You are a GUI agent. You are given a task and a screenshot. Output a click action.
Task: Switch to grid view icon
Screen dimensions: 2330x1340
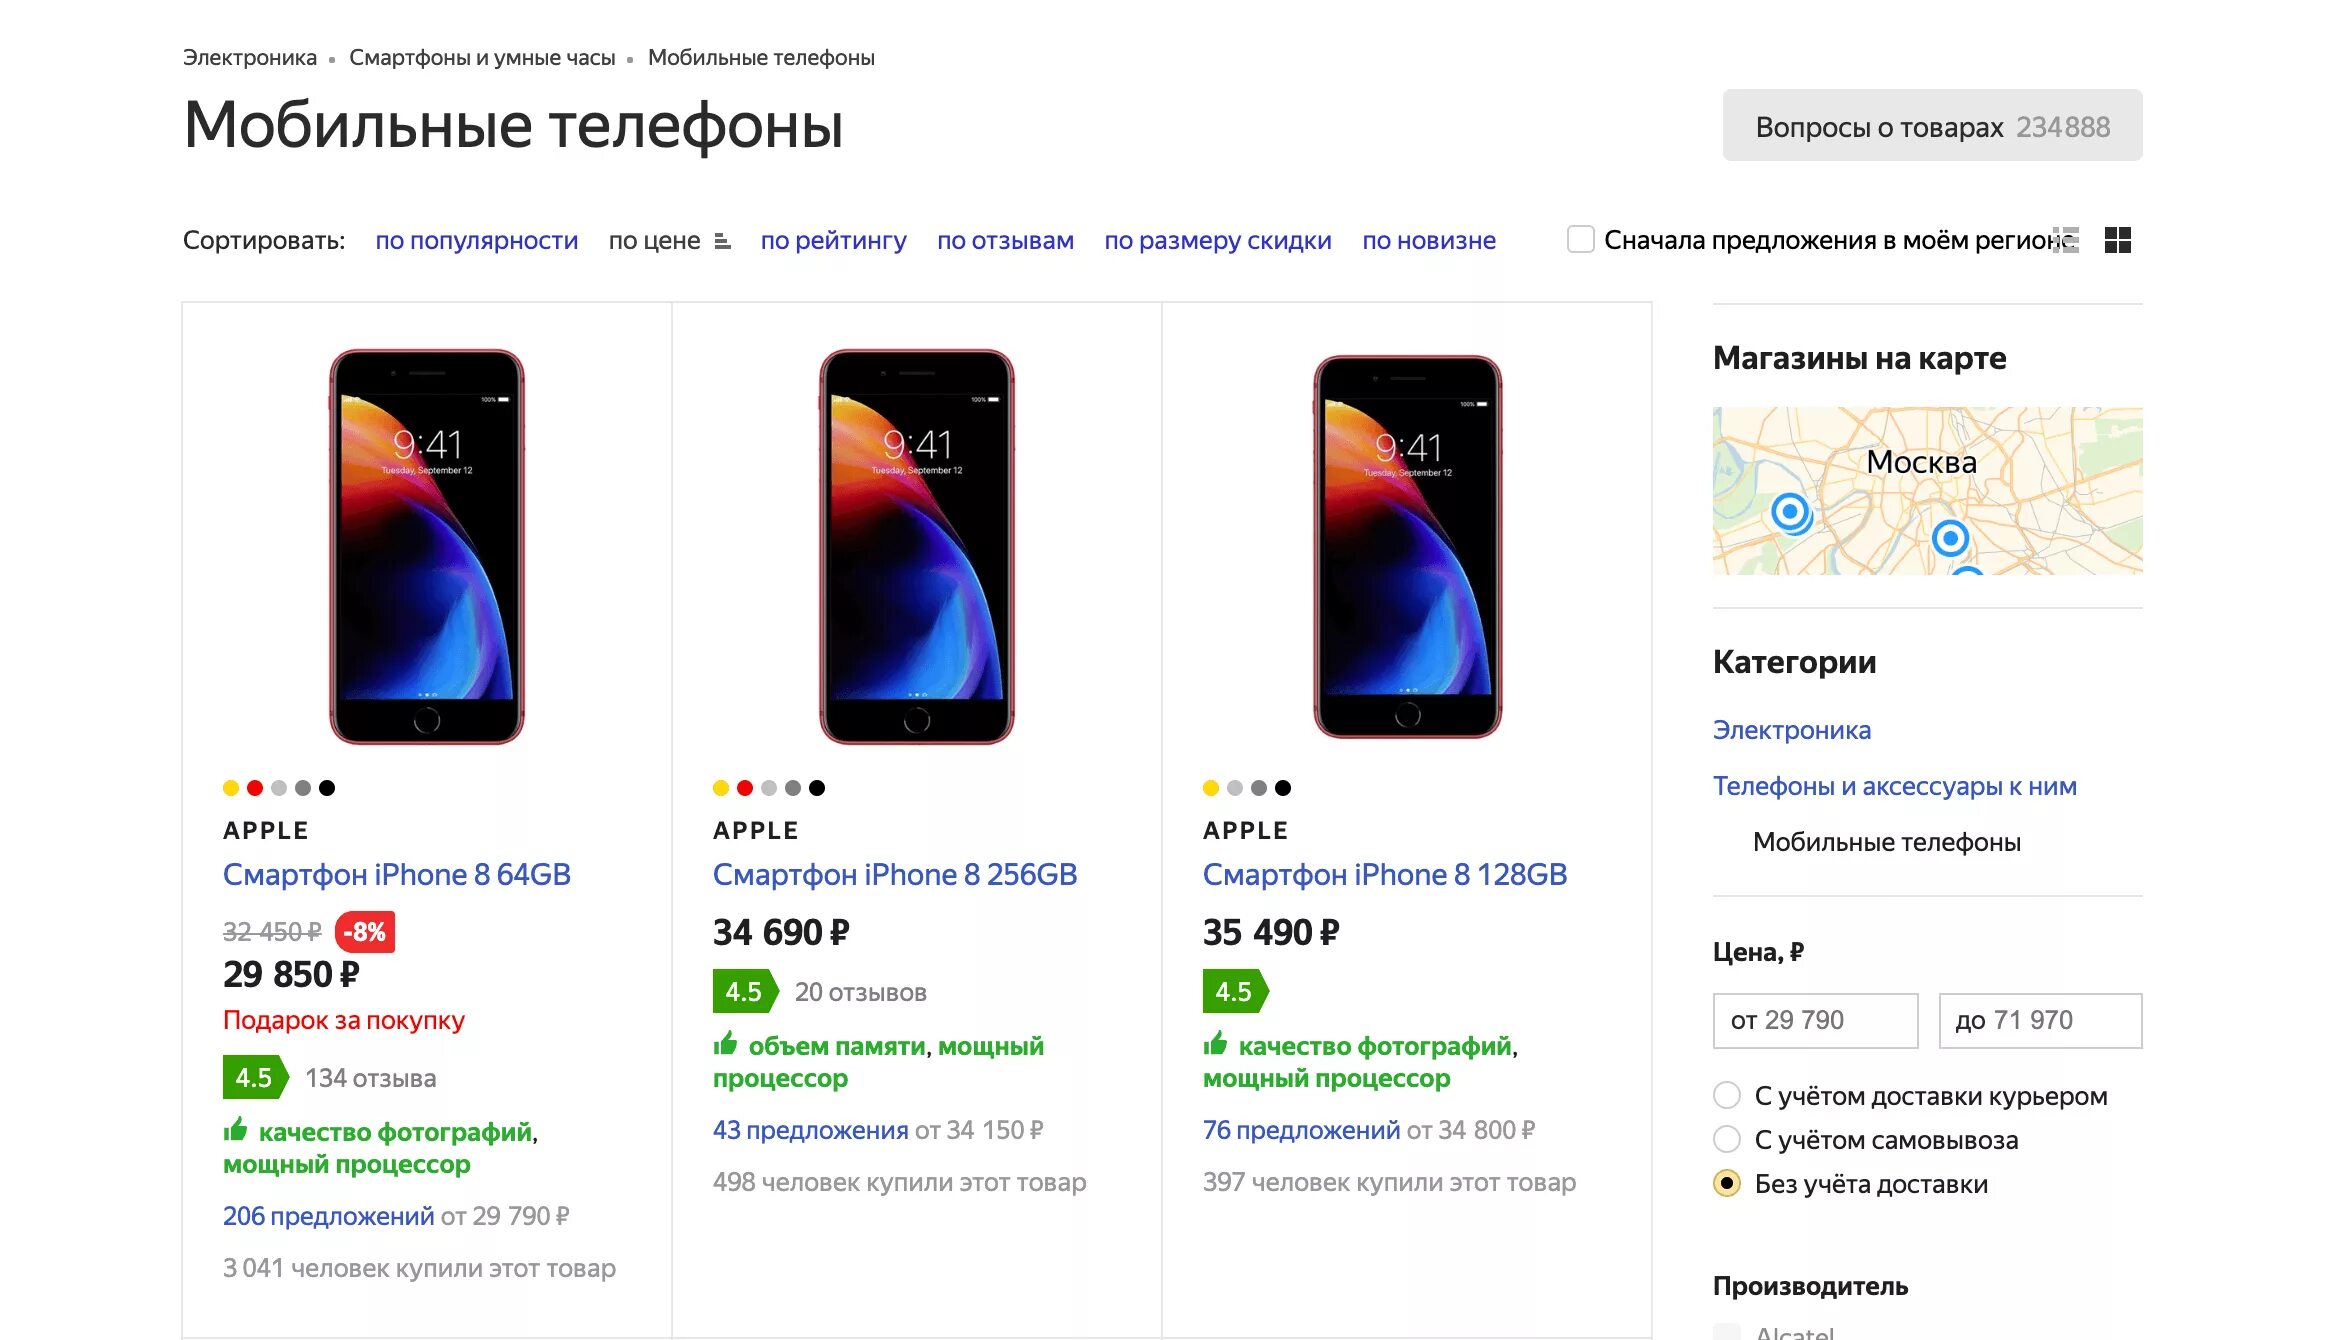click(2117, 240)
